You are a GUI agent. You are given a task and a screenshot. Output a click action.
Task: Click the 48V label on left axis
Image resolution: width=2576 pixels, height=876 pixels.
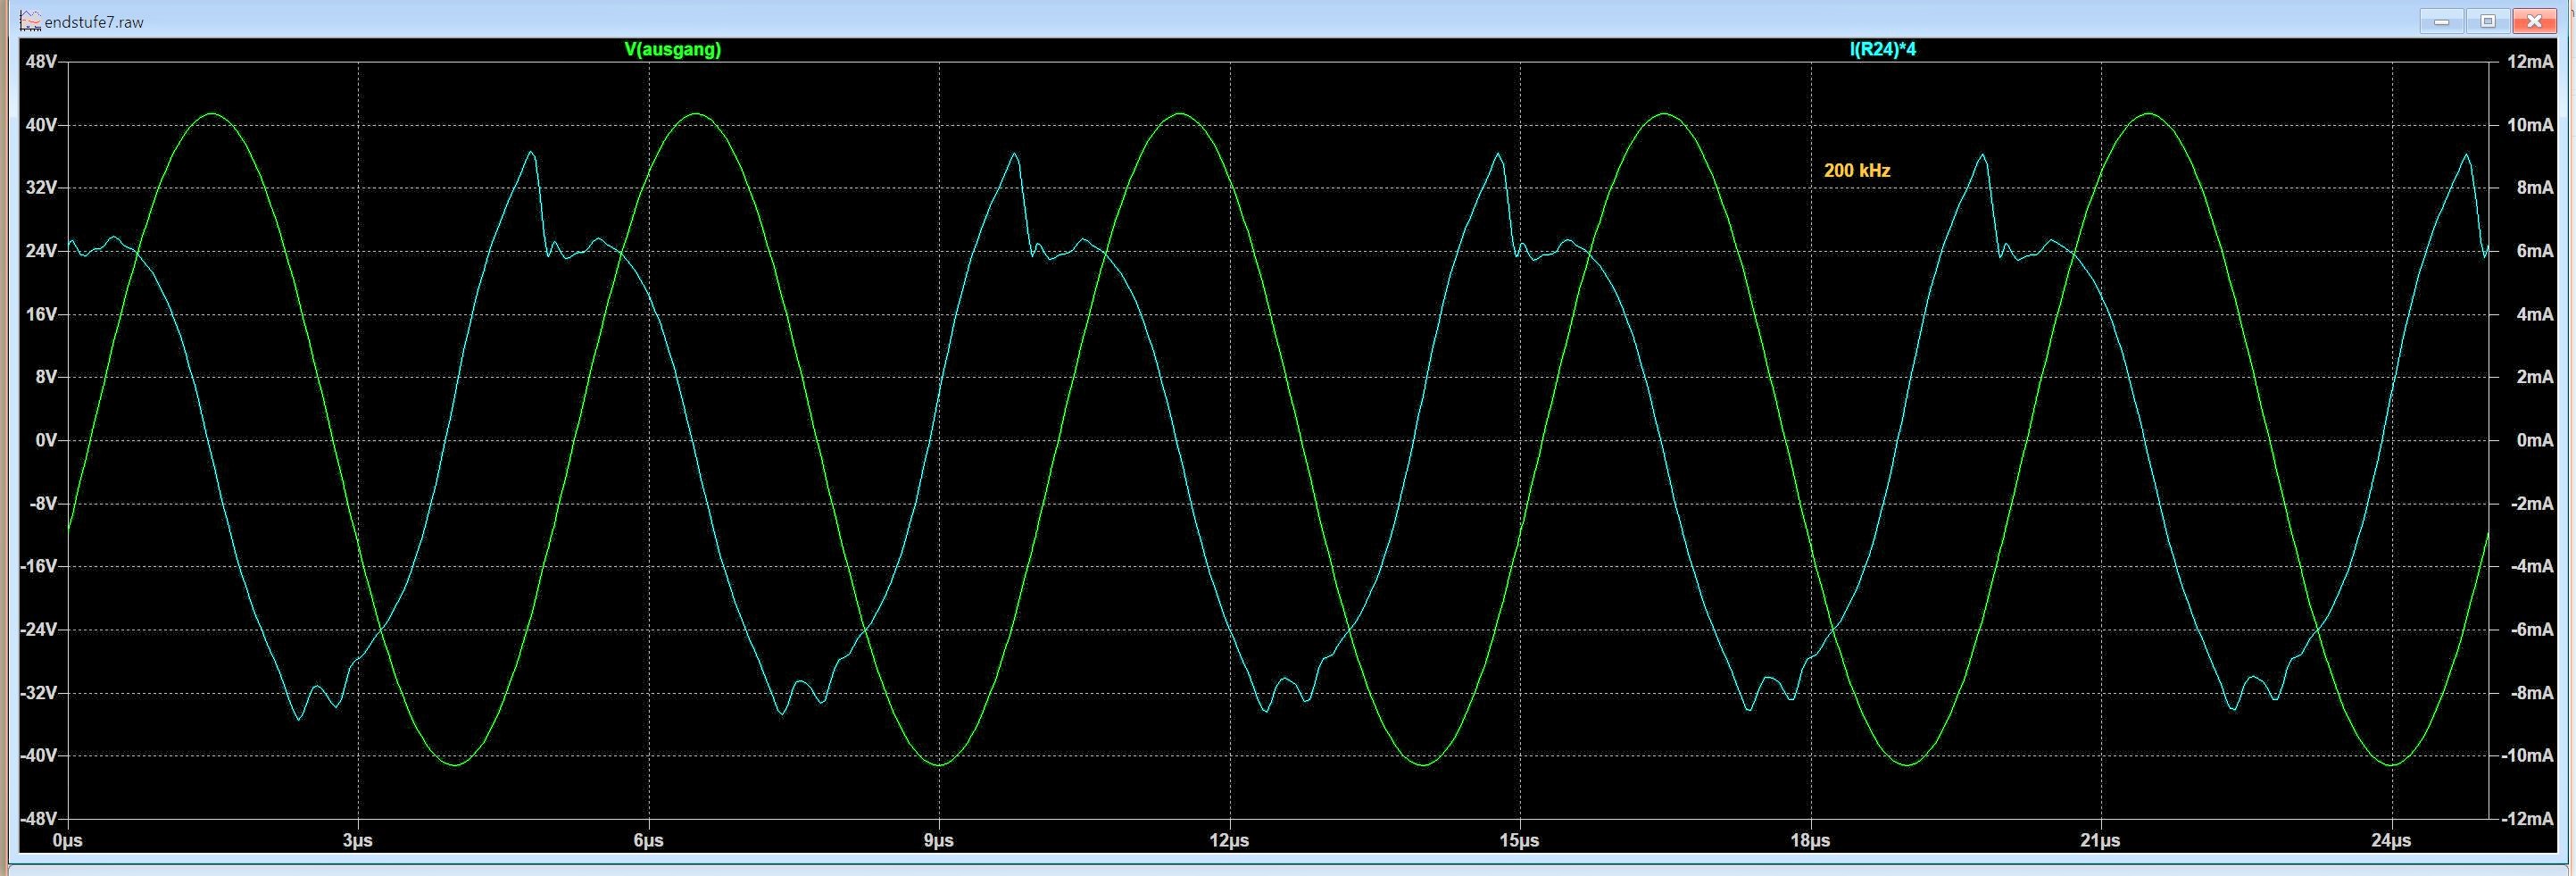(41, 62)
